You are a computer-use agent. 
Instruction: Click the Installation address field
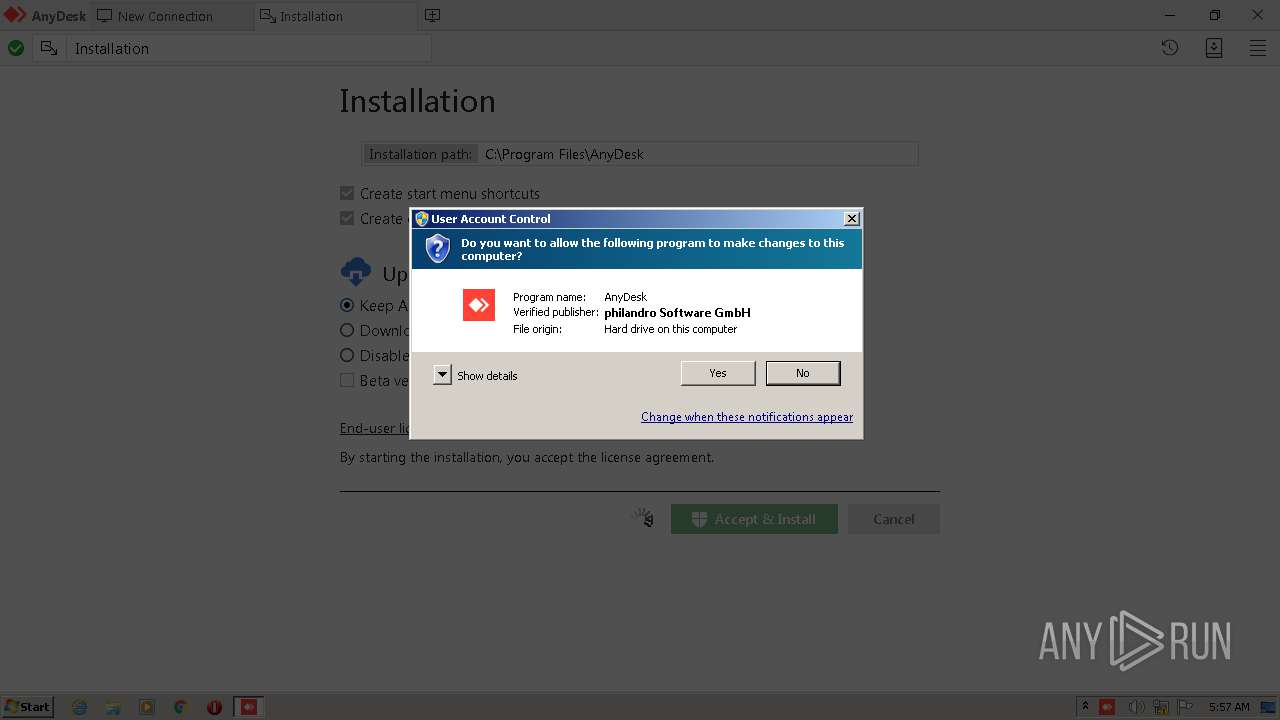pyautogui.click(x=248, y=48)
